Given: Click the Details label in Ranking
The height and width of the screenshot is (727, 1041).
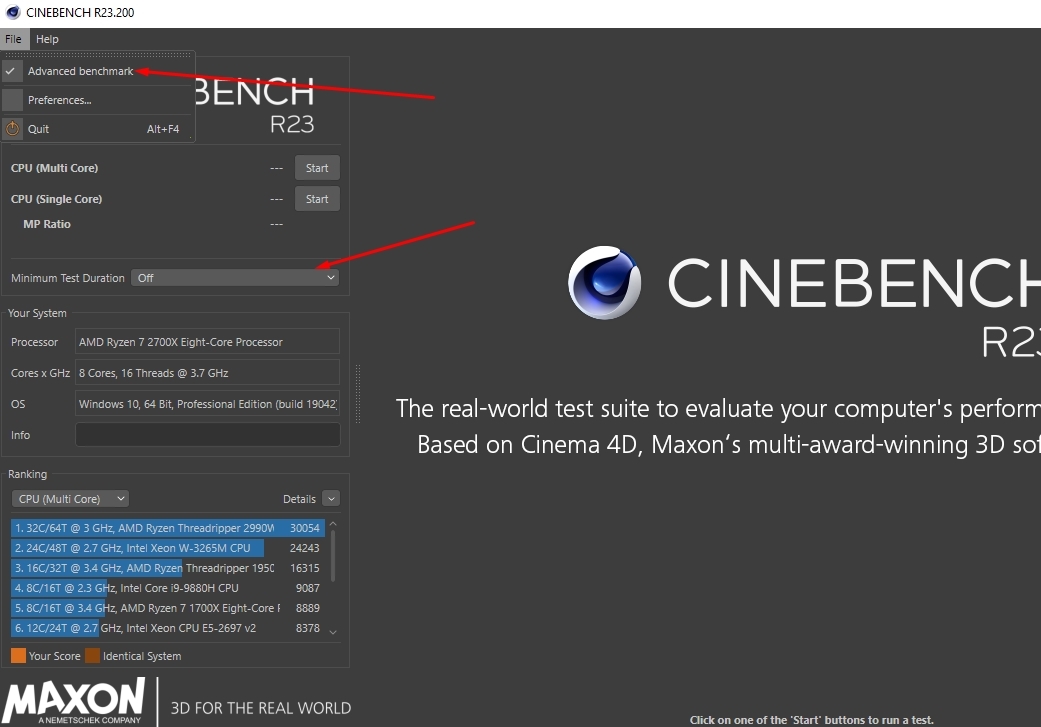Looking at the screenshot, I should (x=299, y=499).
